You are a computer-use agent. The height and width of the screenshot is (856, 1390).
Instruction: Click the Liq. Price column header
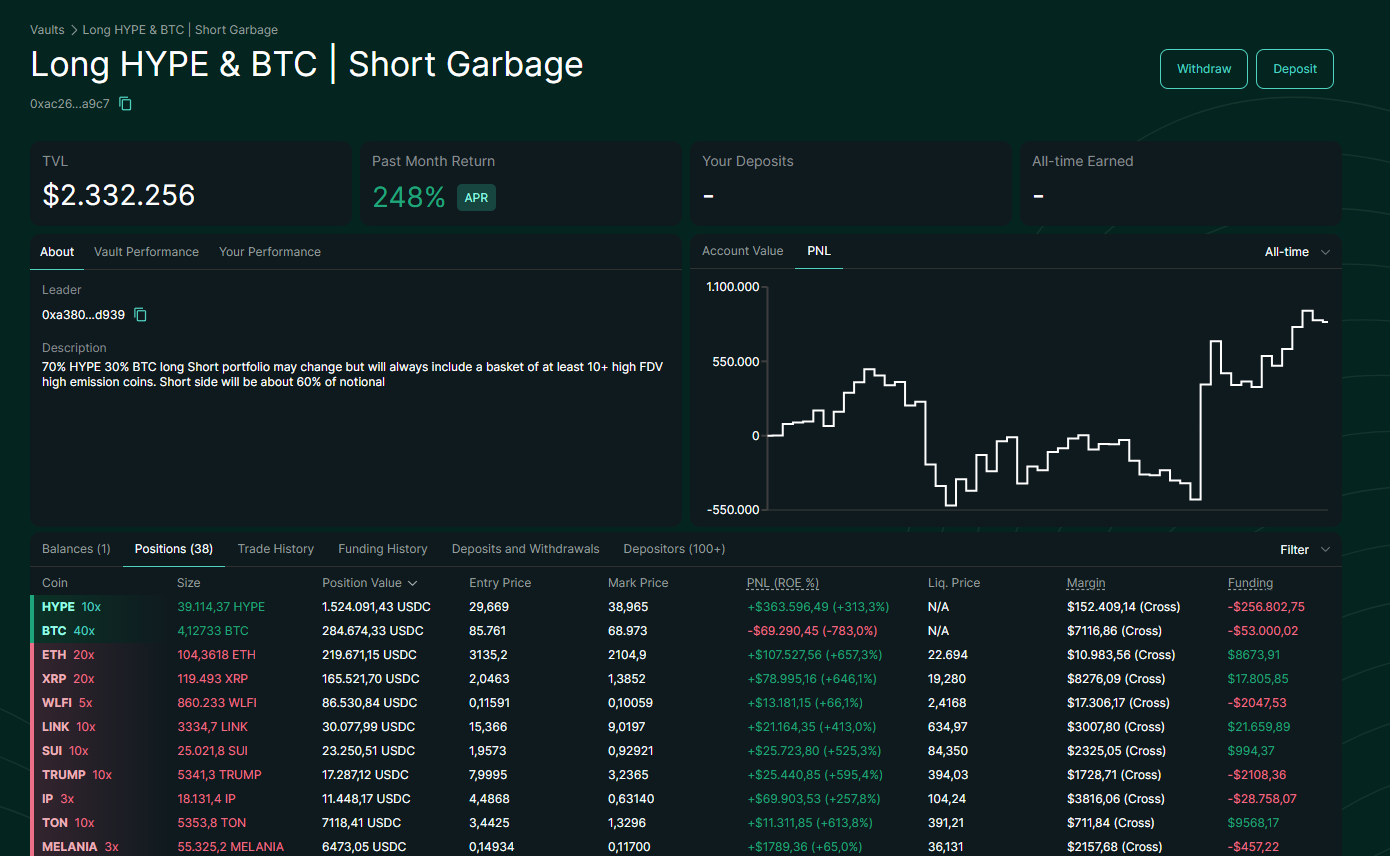point(954,583)
